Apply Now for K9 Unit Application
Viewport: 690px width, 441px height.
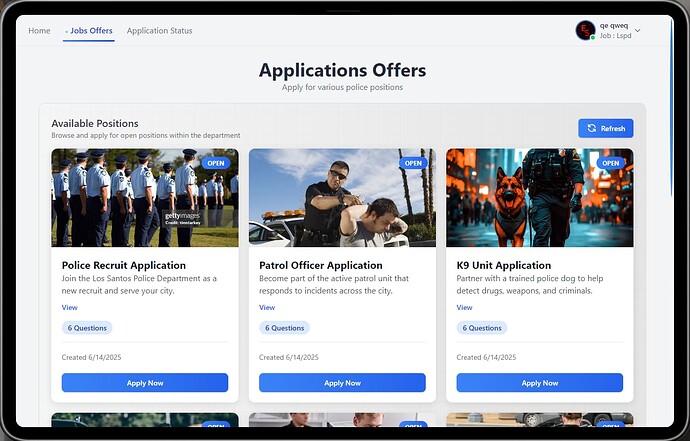point(540,383)
